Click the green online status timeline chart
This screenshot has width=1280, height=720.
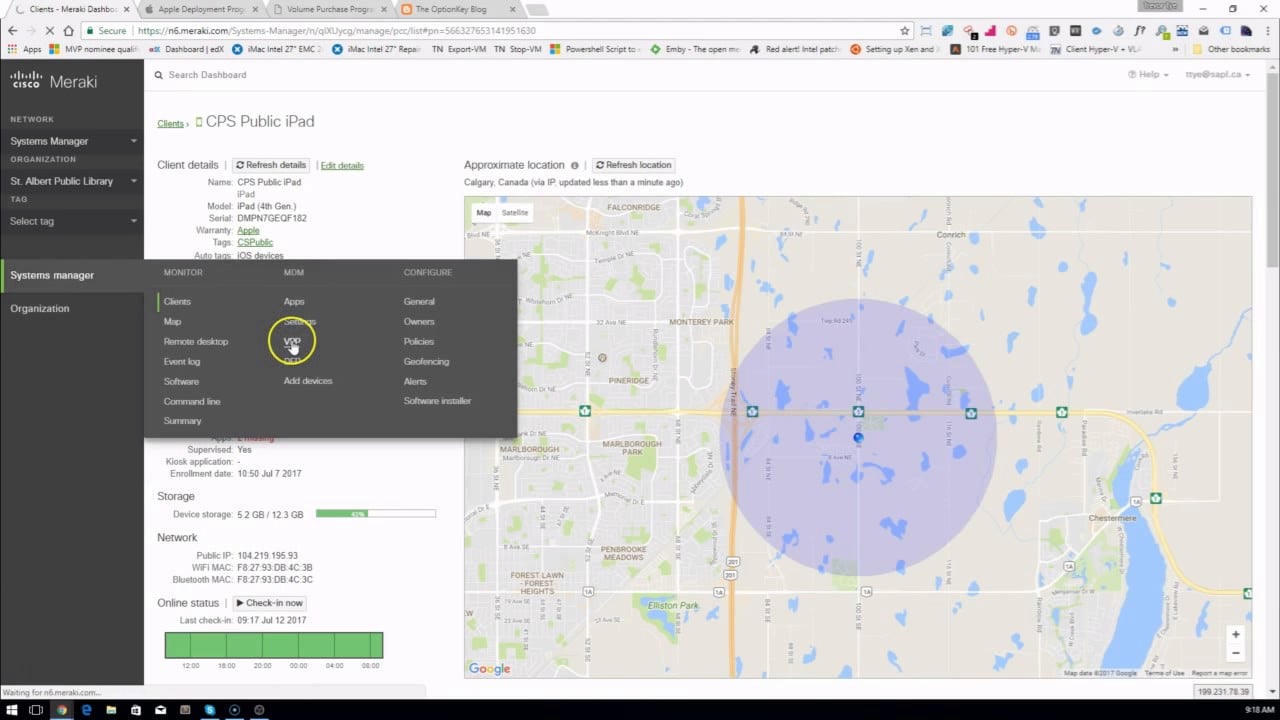(274, 645)
